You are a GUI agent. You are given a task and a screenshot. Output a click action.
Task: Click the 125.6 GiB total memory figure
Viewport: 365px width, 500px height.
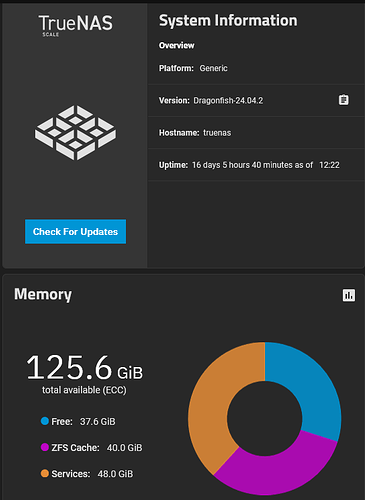[85, 367]
